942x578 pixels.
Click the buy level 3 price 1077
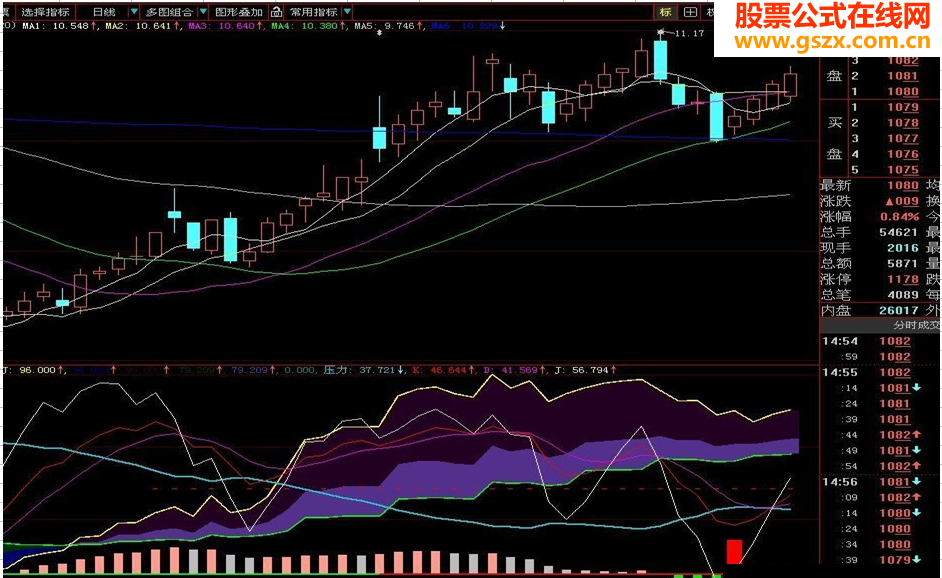point(903,138)
